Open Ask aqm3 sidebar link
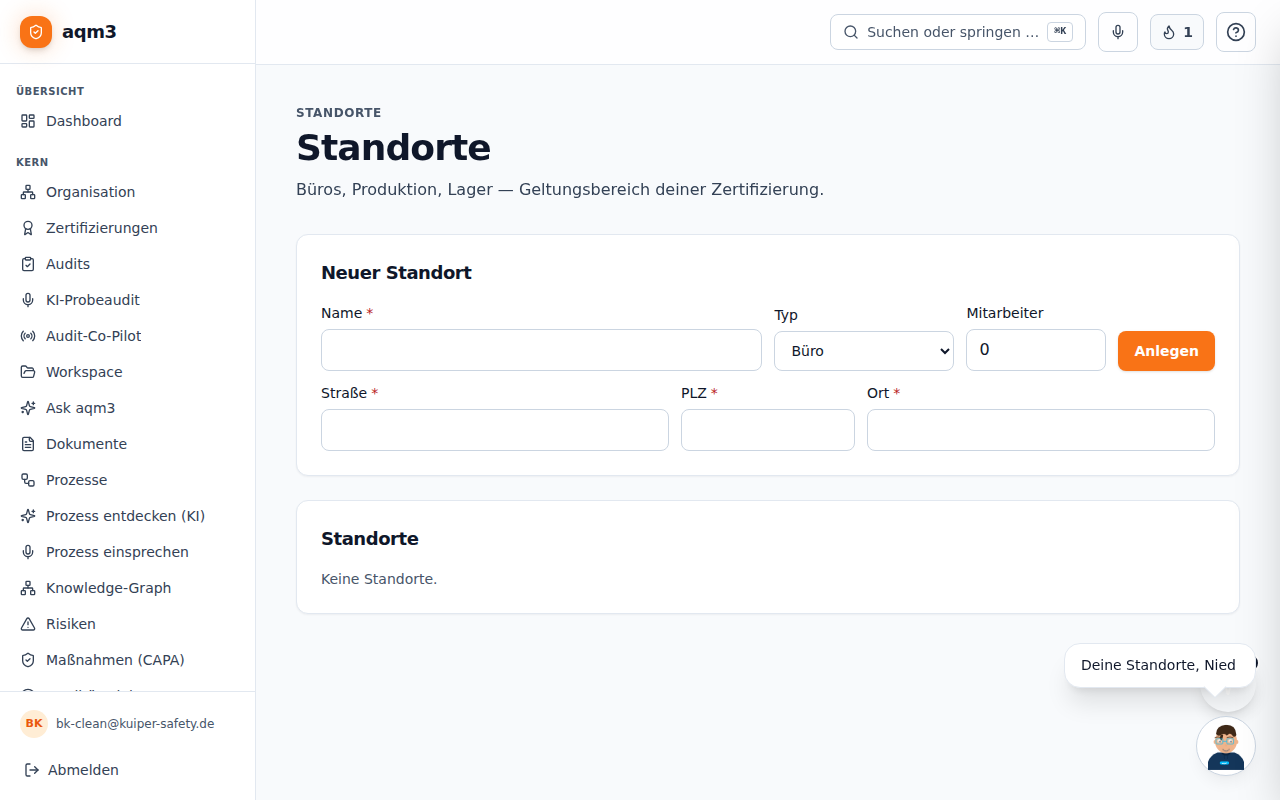Viewport: 1280px width, 800px height. (127, 408)
